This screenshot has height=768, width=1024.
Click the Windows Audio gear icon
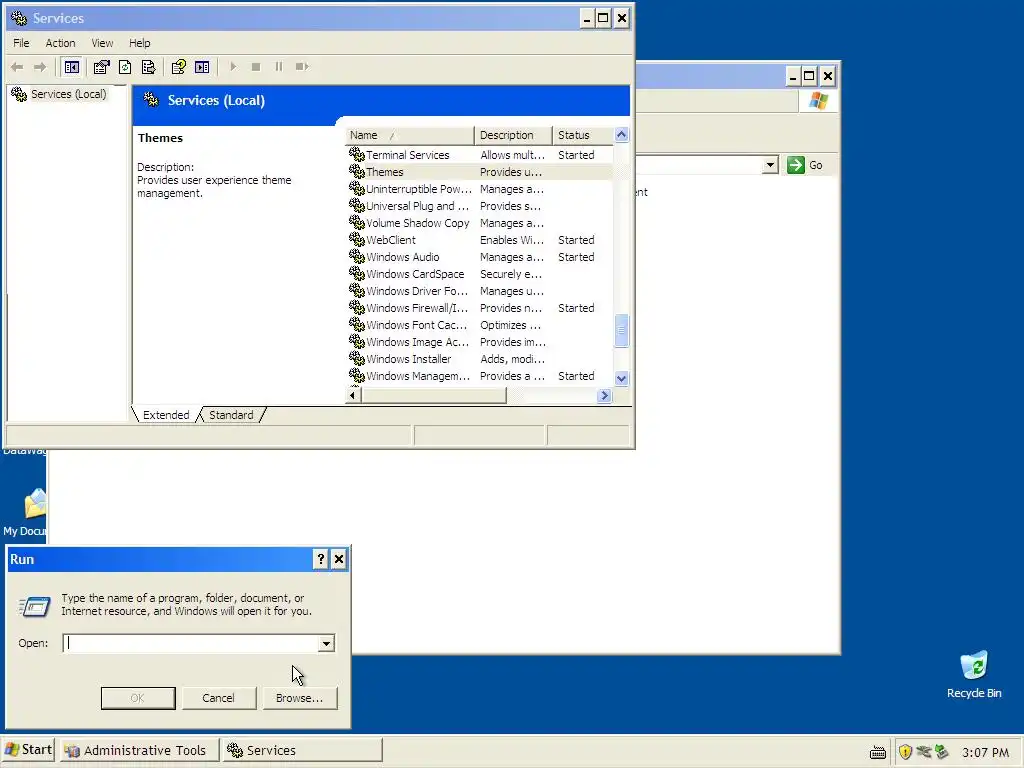357,256
